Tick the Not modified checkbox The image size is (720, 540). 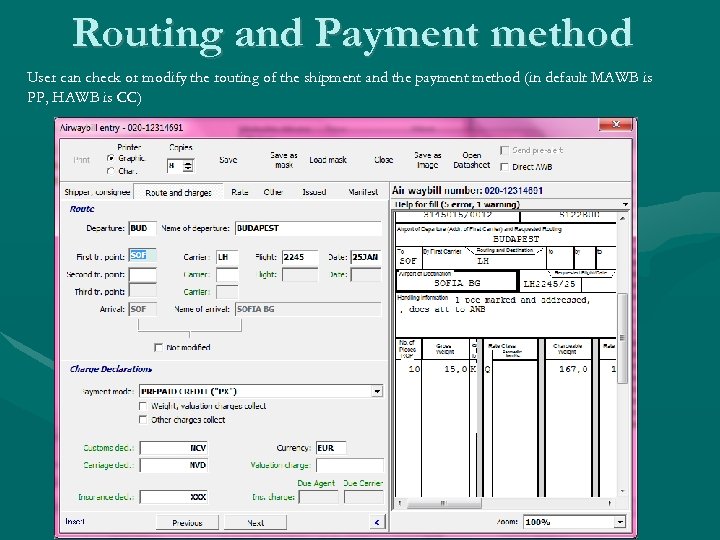click(x=158, y=348)
